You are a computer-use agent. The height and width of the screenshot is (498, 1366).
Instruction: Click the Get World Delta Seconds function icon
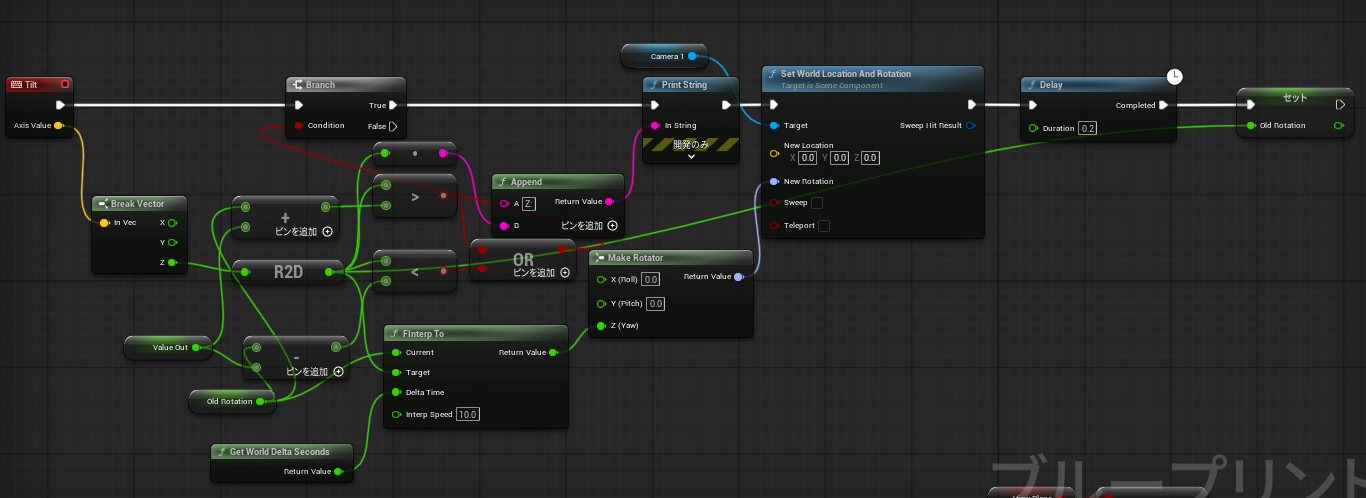220,451
